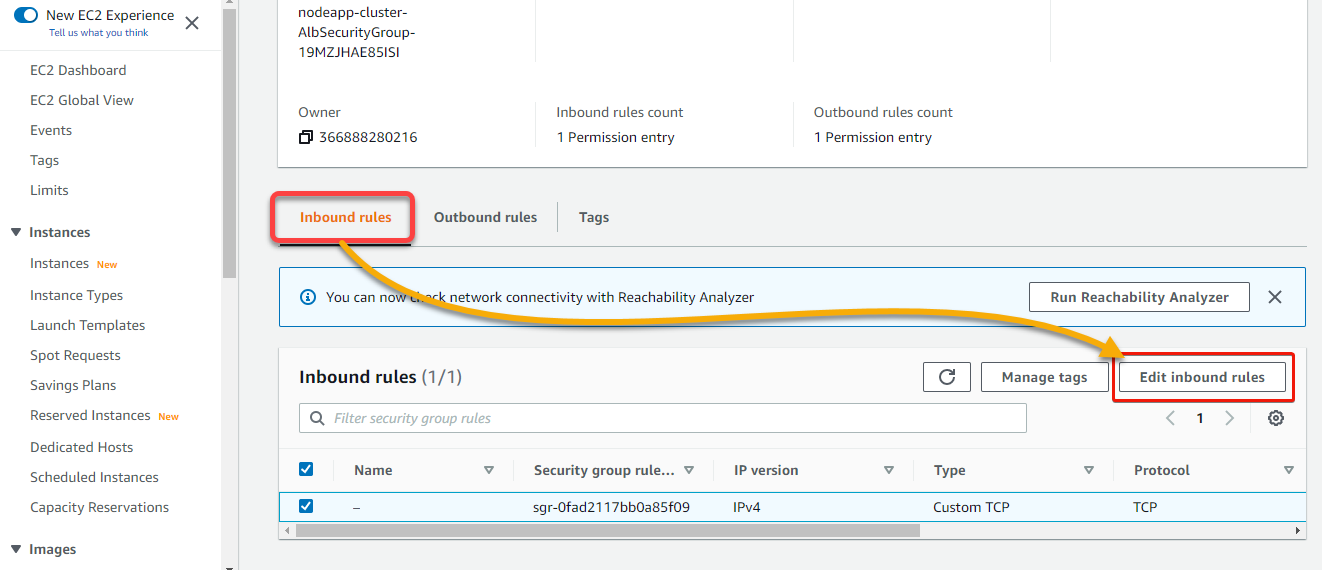The width and height of the screenshot is (1322, 570).
Task: Copy owner ID 366888280216 icon
Action: [306, 137]
